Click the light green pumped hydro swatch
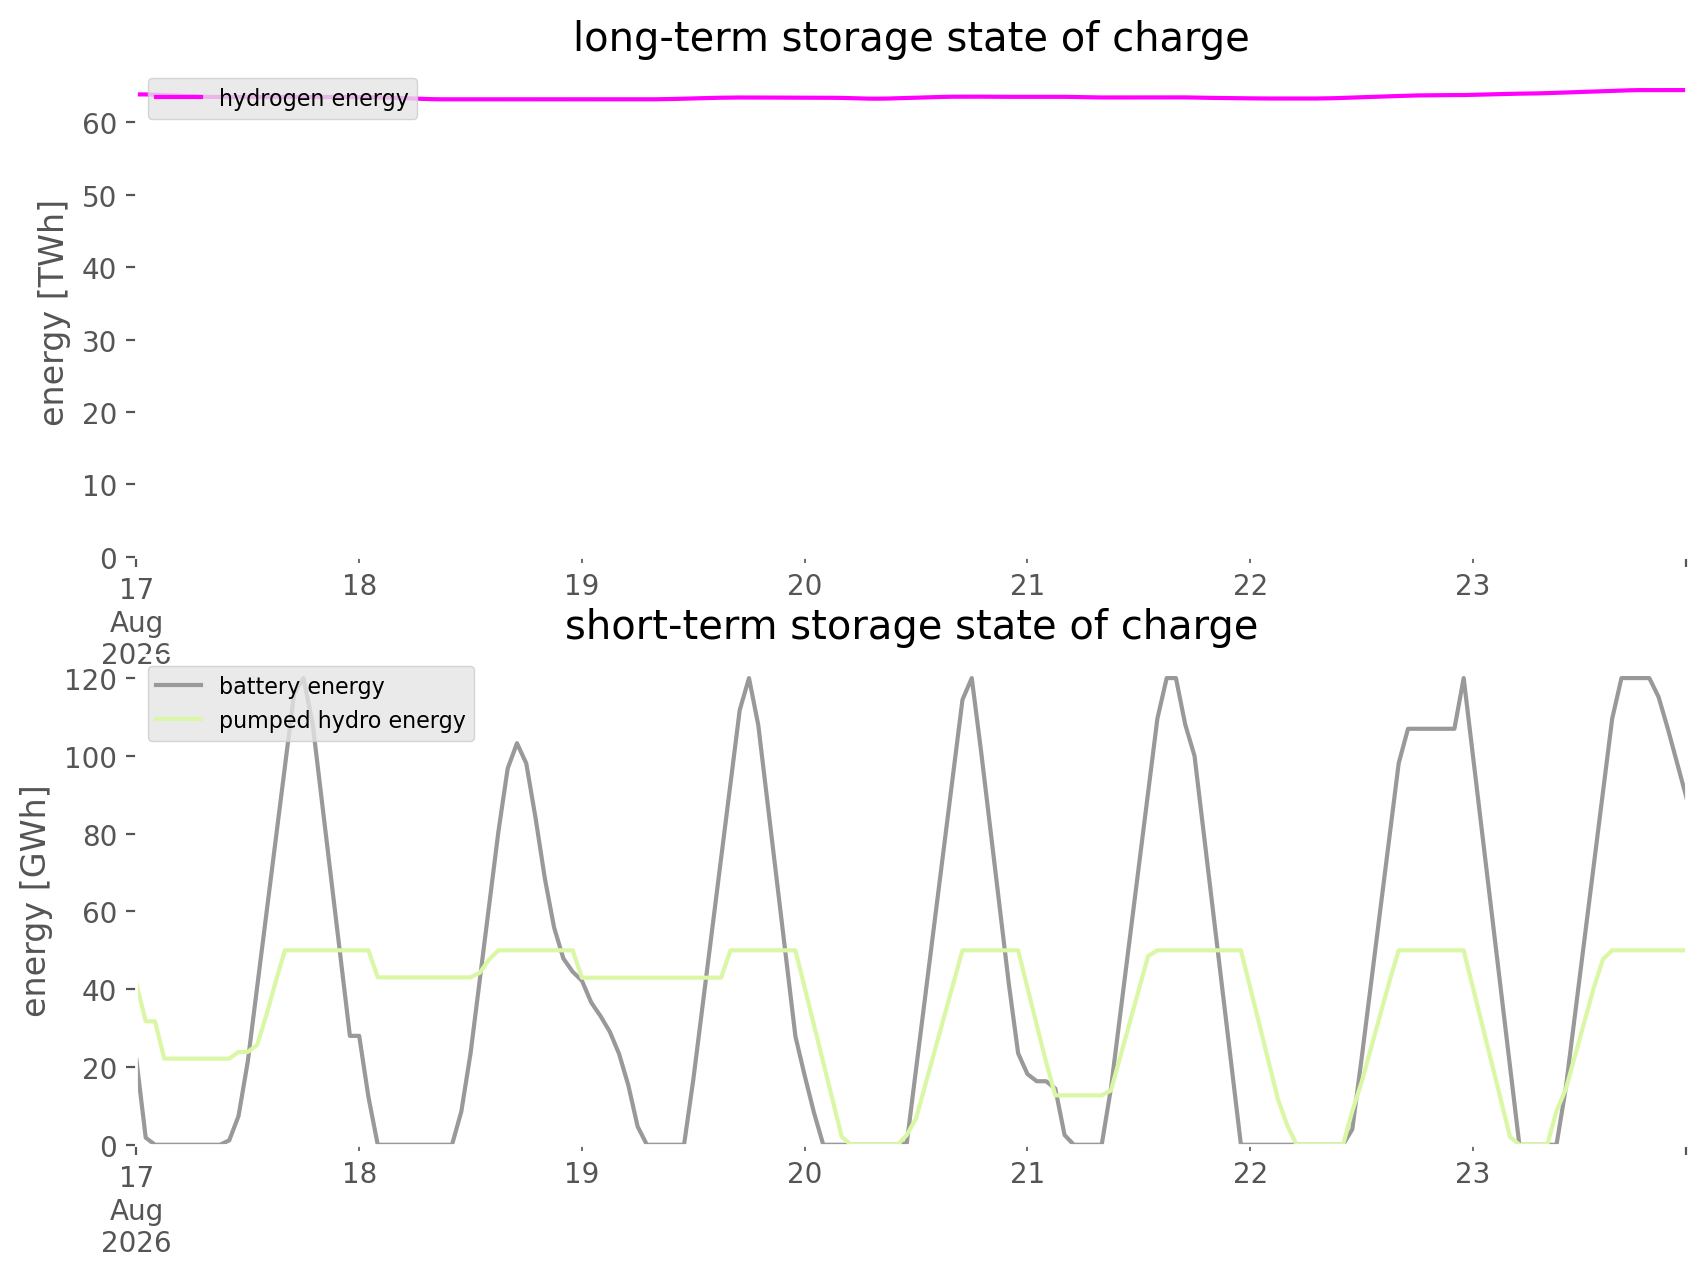Screen dimensions: 1706x1277 pyautogui.click(x=181, y=720)
